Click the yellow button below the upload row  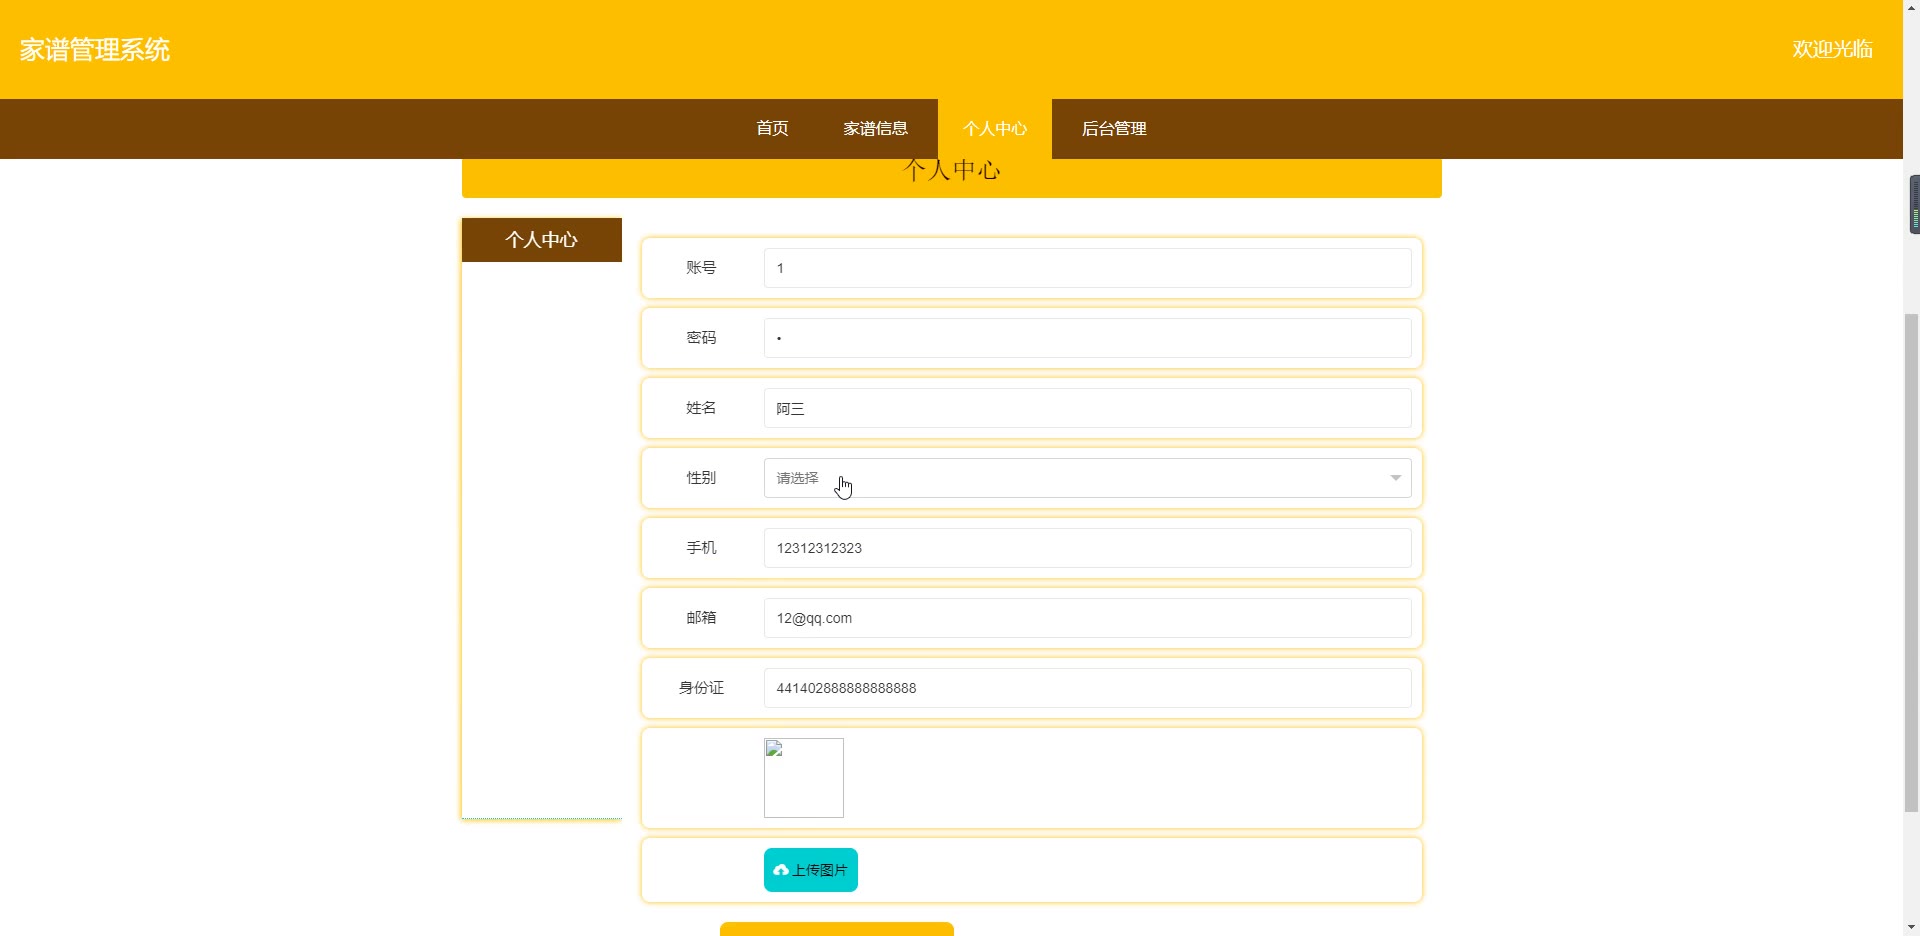click(837, 929)
